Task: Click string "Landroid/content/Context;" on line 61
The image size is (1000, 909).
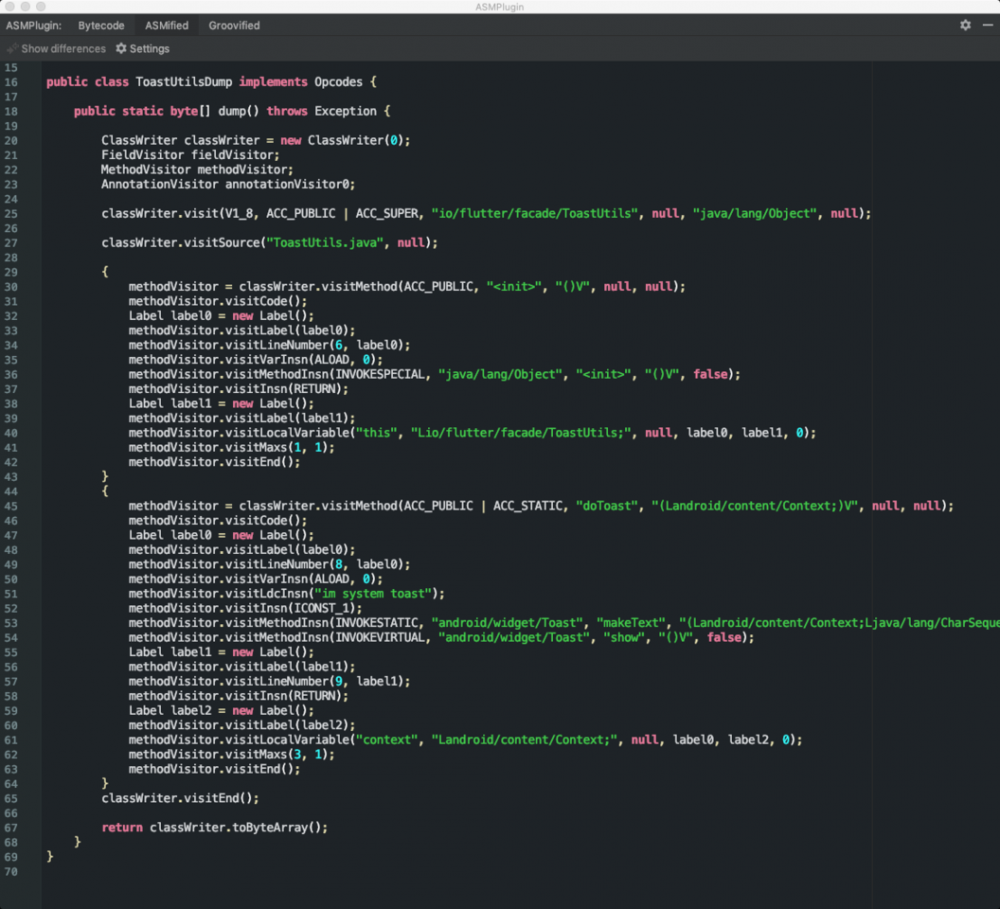Action: click(x=524, y=740)
